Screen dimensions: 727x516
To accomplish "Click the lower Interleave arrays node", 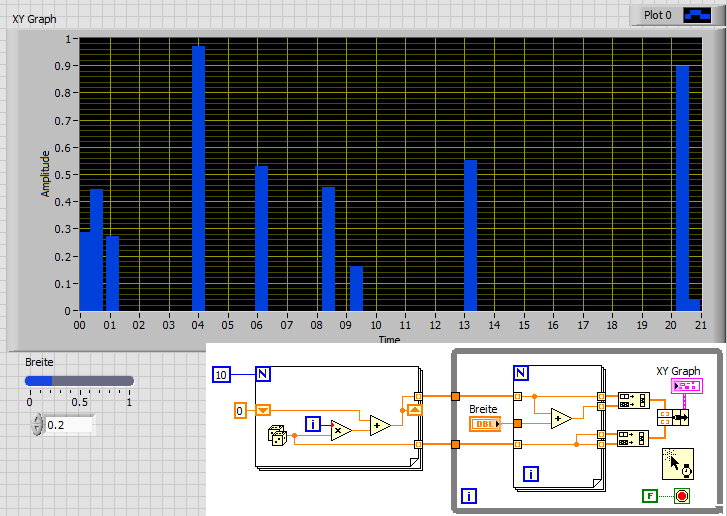I will click(x=633, y=438).
